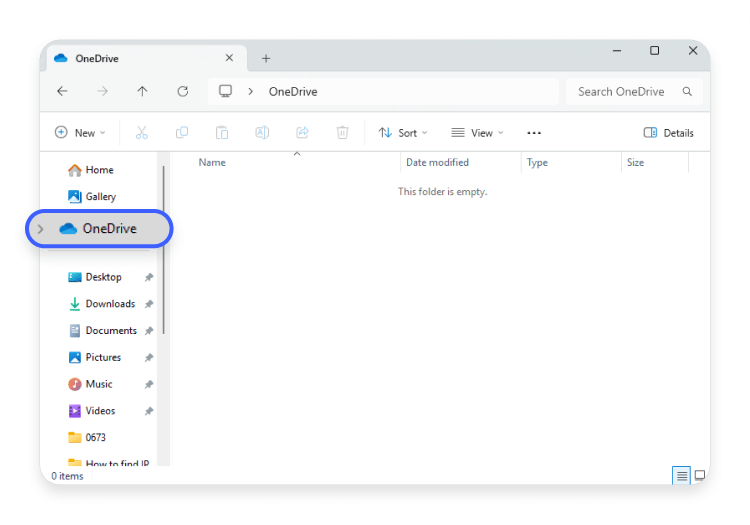The width and height of the screenshot is (750, 525).
Task: Open the See more three-dots menu
Action: 534,133
